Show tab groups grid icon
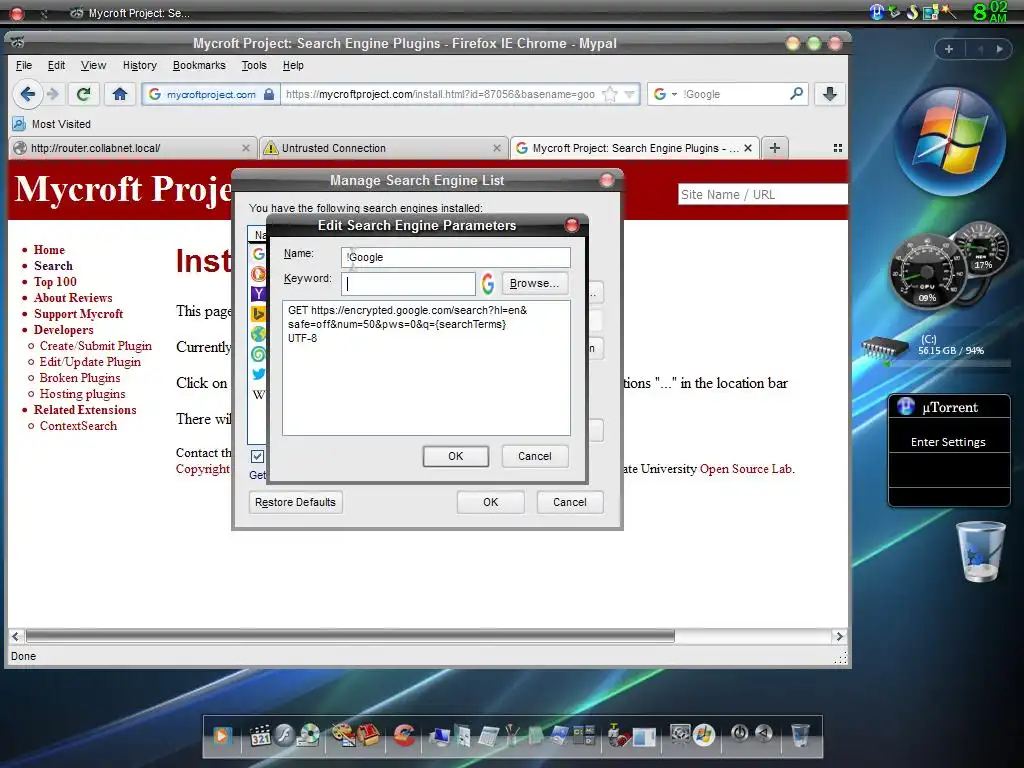This screenshot has width=1024, height=768. point(838,148)
